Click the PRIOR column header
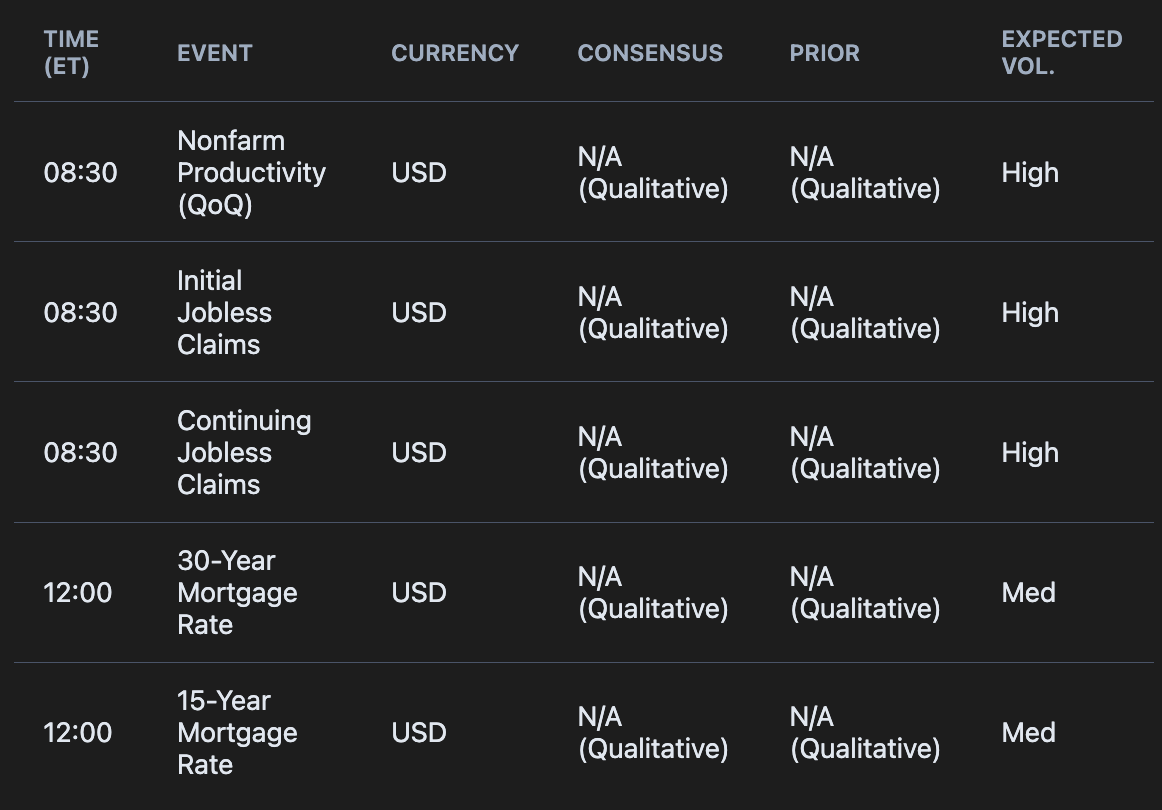 824,53
